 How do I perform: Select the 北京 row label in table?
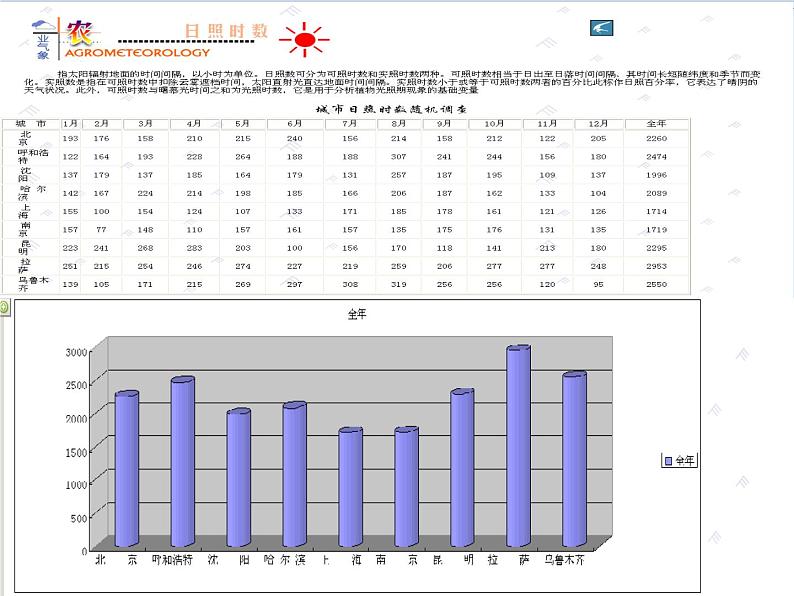(x=25, y=138)
